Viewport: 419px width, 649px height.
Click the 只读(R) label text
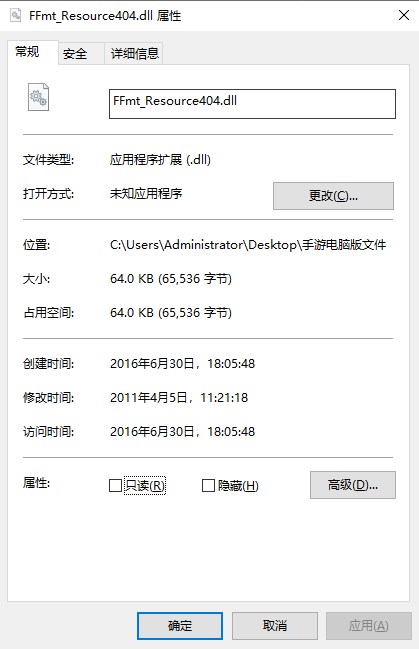pos(144,485)
